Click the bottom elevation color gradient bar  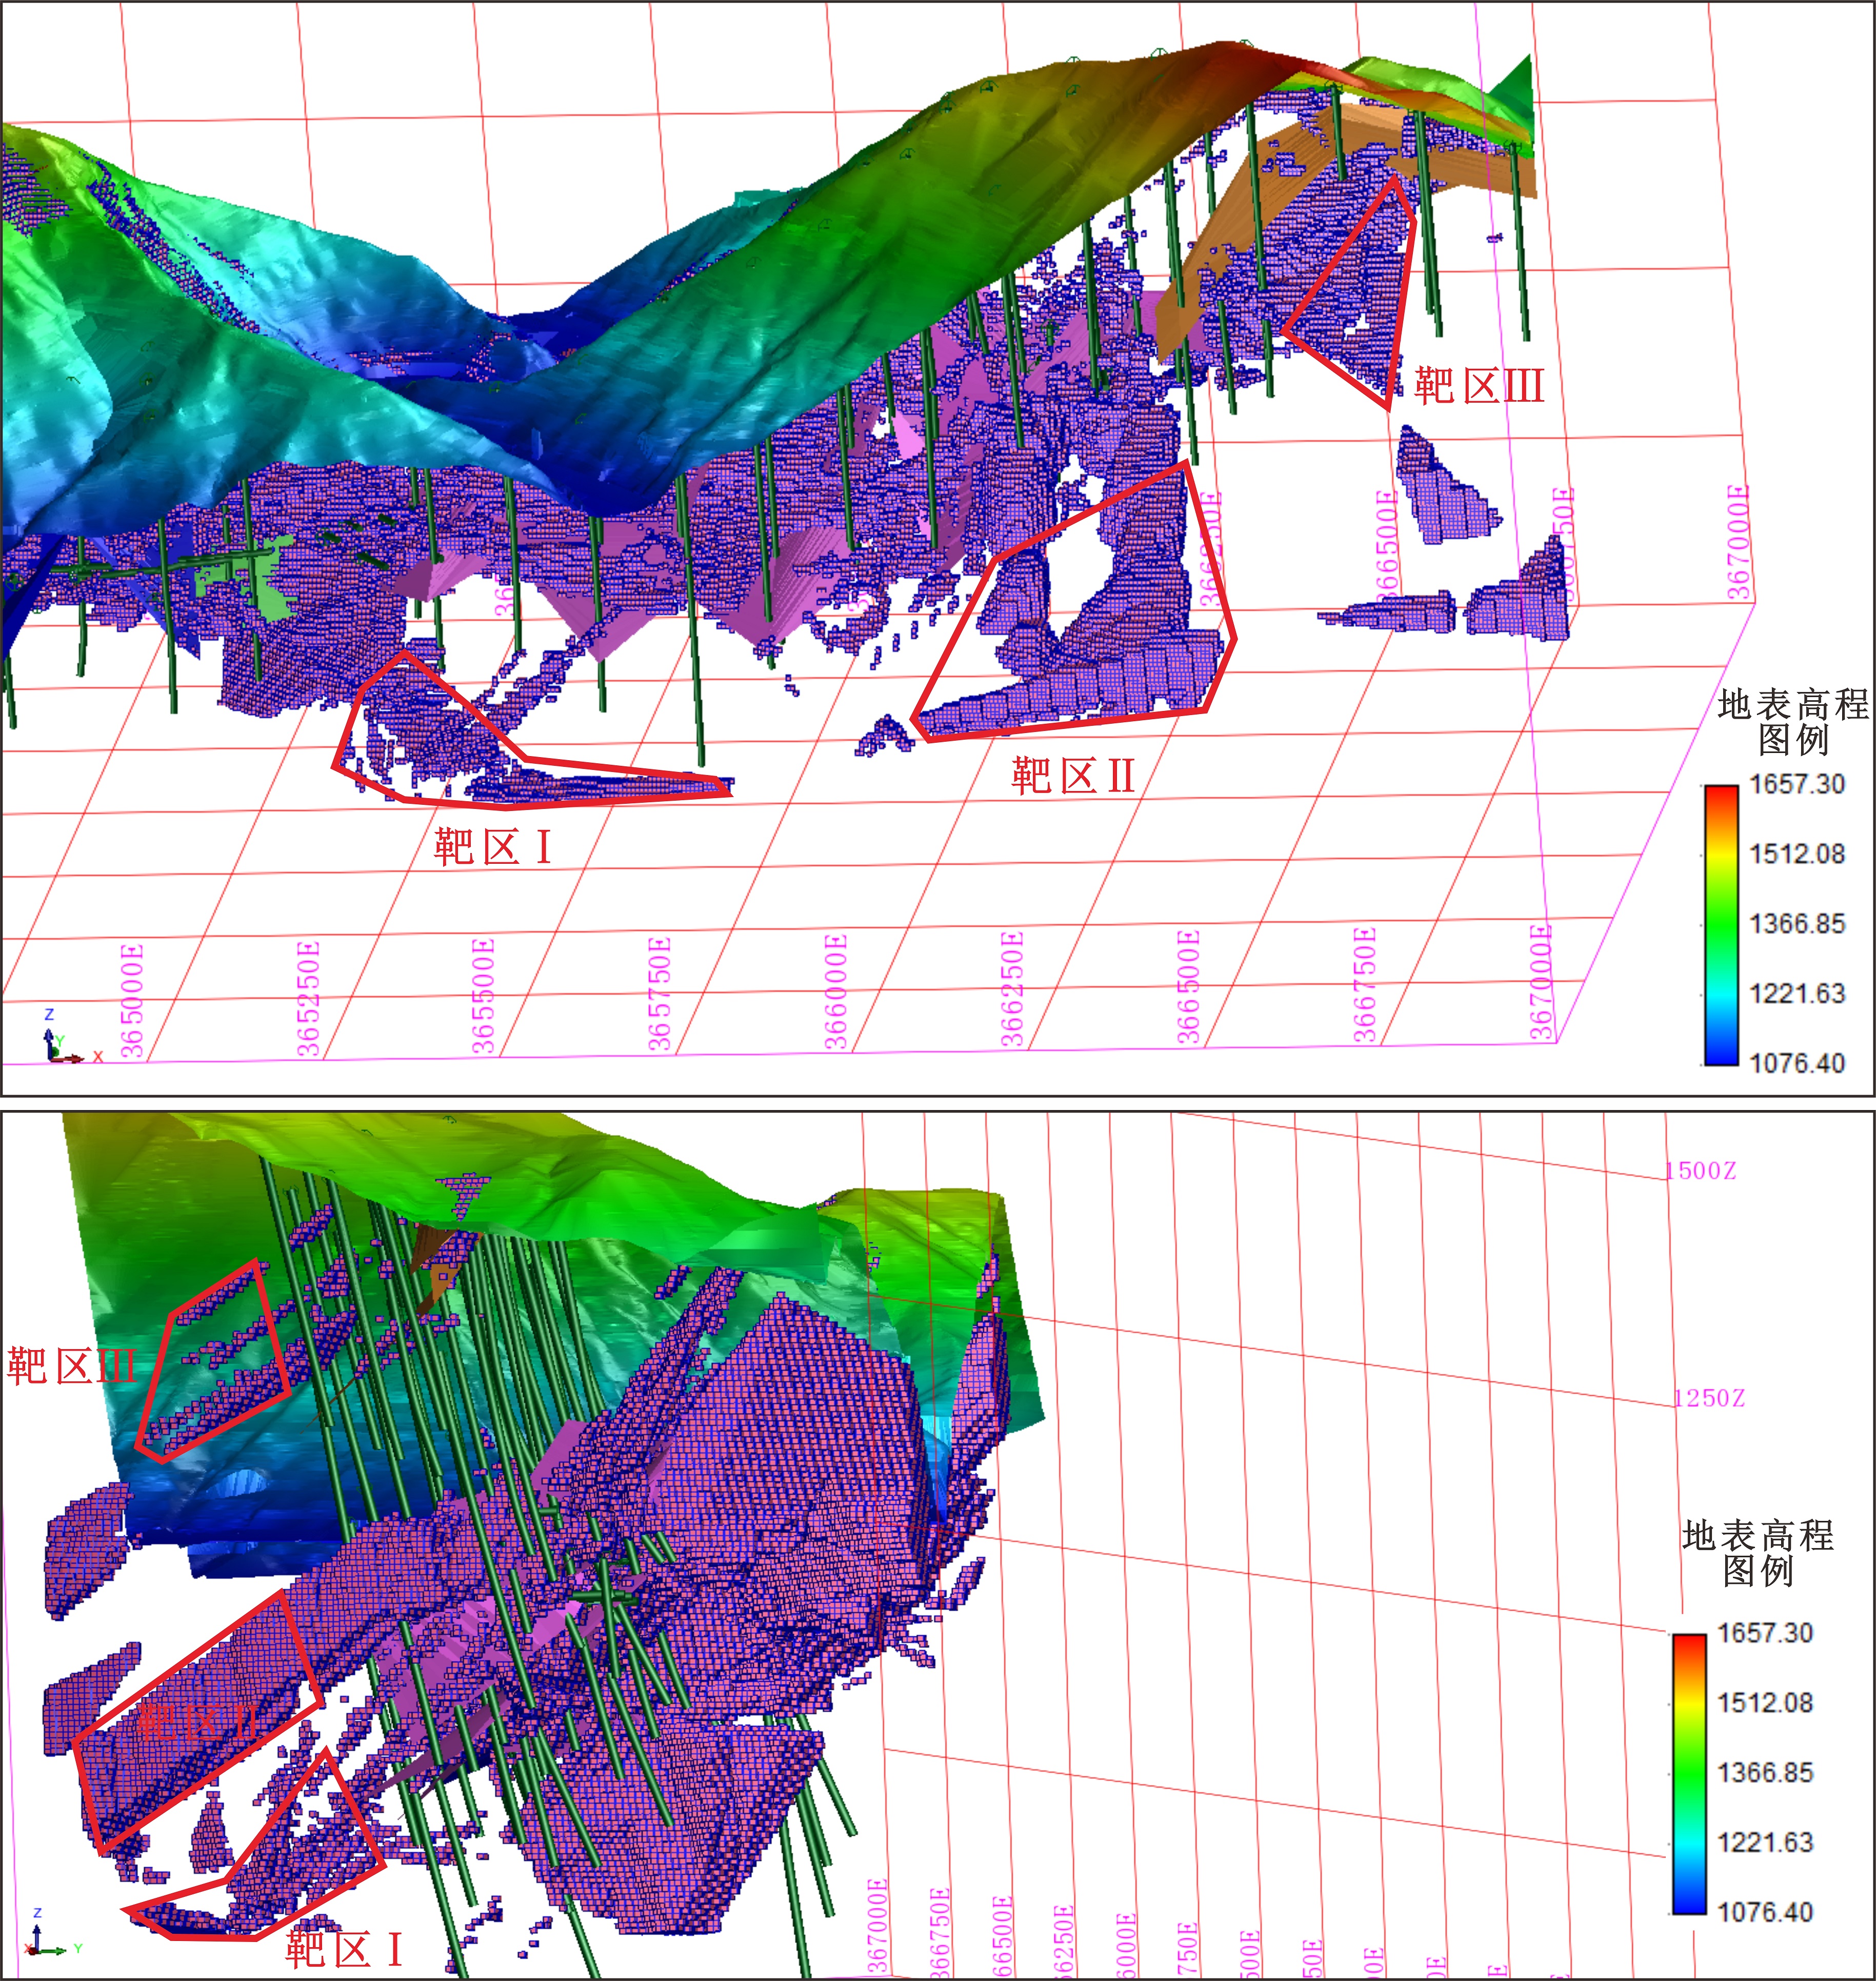(x=1689, y=1774)
